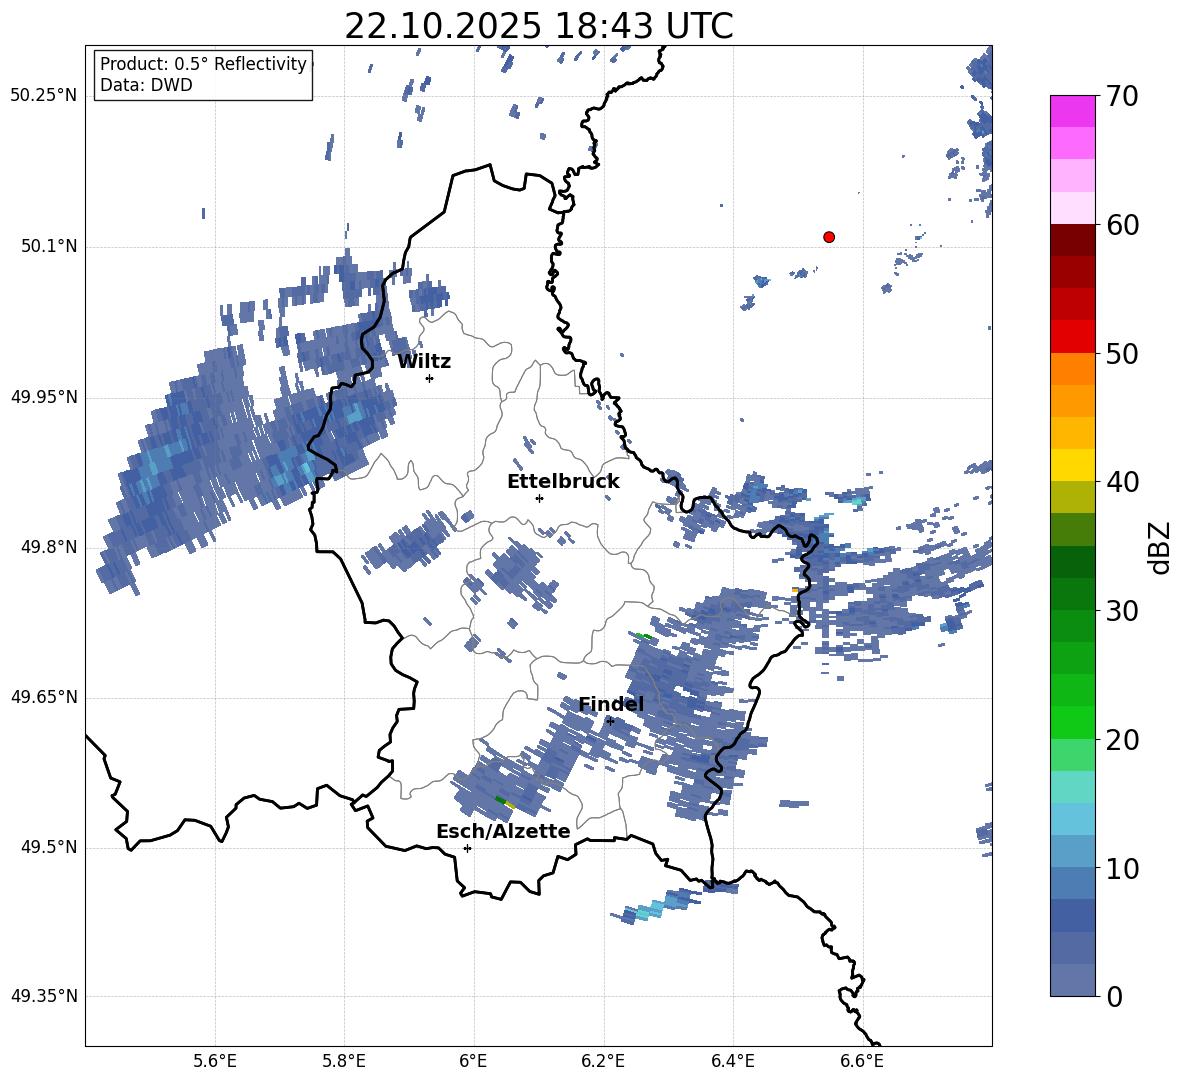Click the Ettelbruck city label
1184x1081 pixels.
click(x=563, y=482)
